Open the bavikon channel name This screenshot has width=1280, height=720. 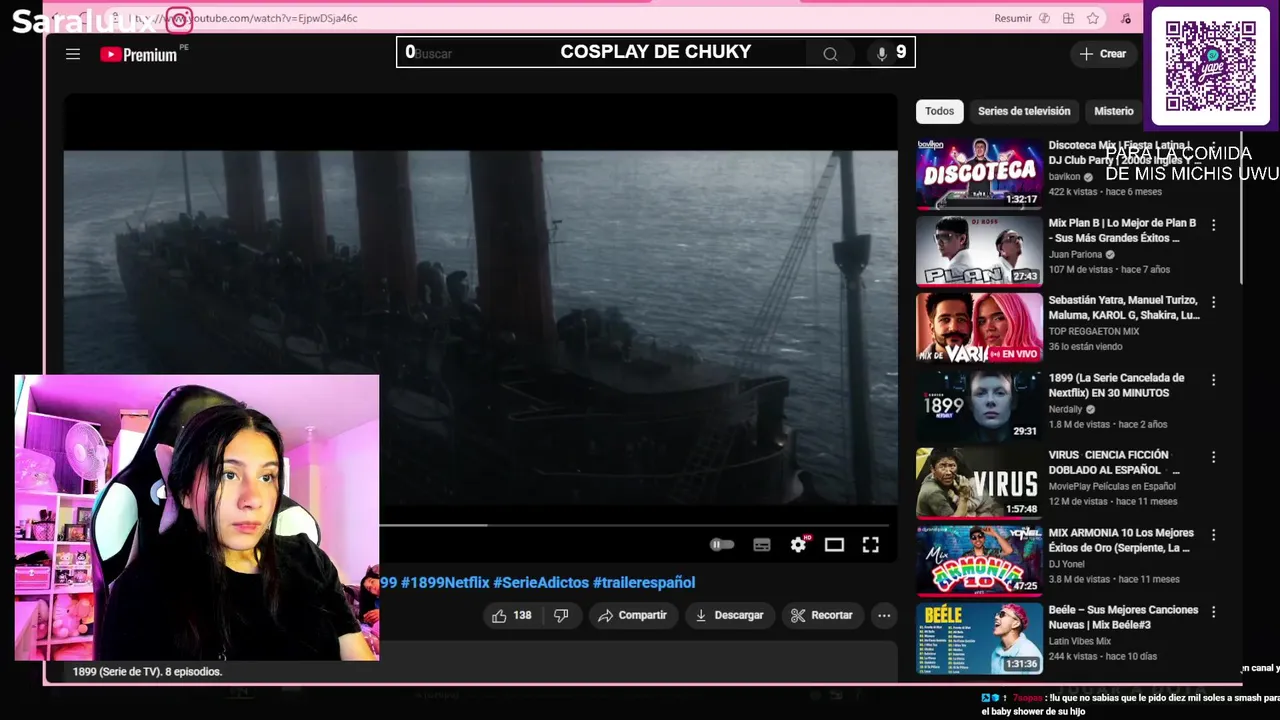pyautogui.click(x=1064, y=177)
